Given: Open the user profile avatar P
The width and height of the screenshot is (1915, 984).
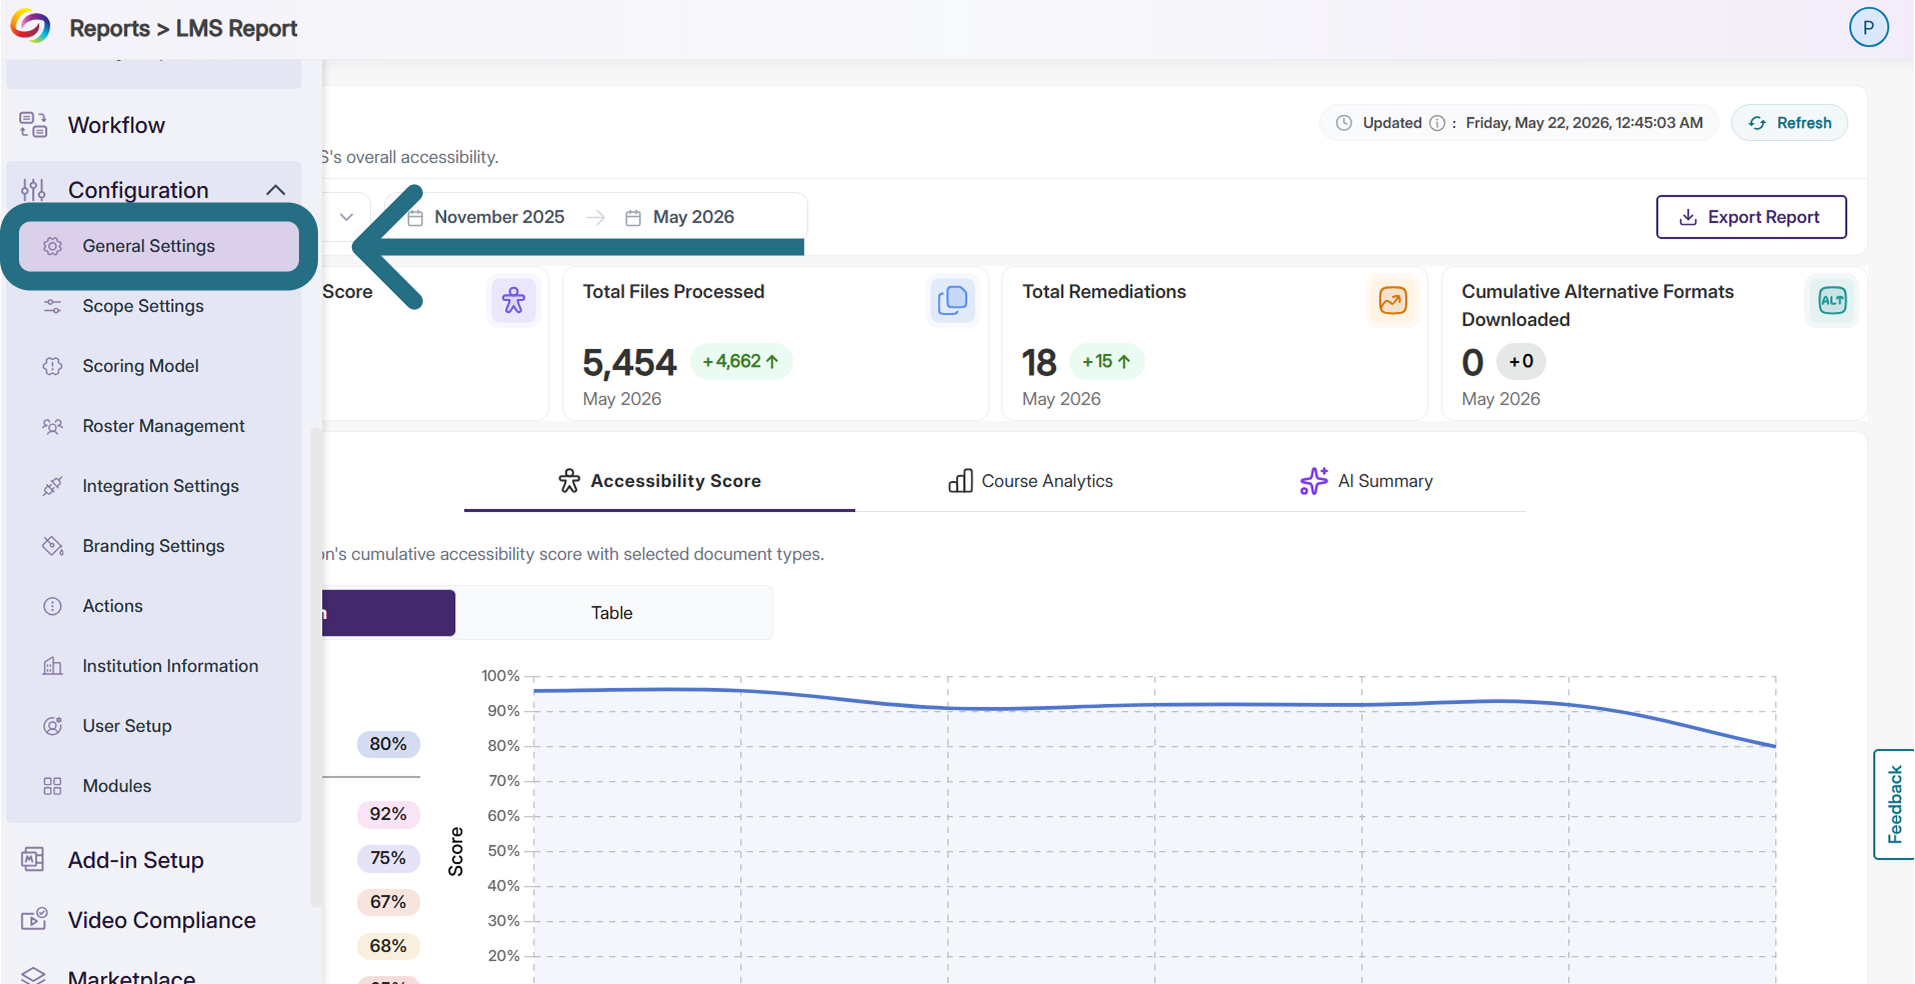Looking at the screenshot, I should point(1868,27).
